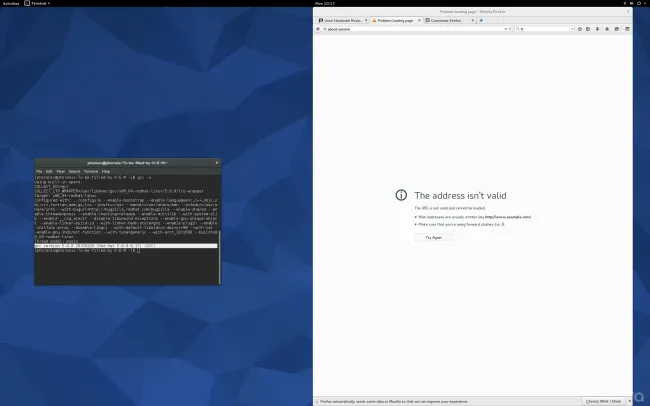
Task: Click inside the Firefox search box
Action: (x=545, y=29)
